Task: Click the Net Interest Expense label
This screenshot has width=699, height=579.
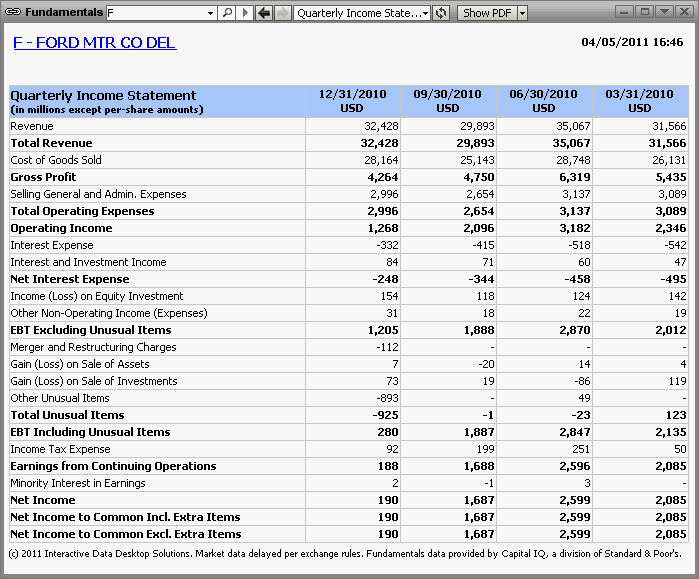Action: (70, 279)
